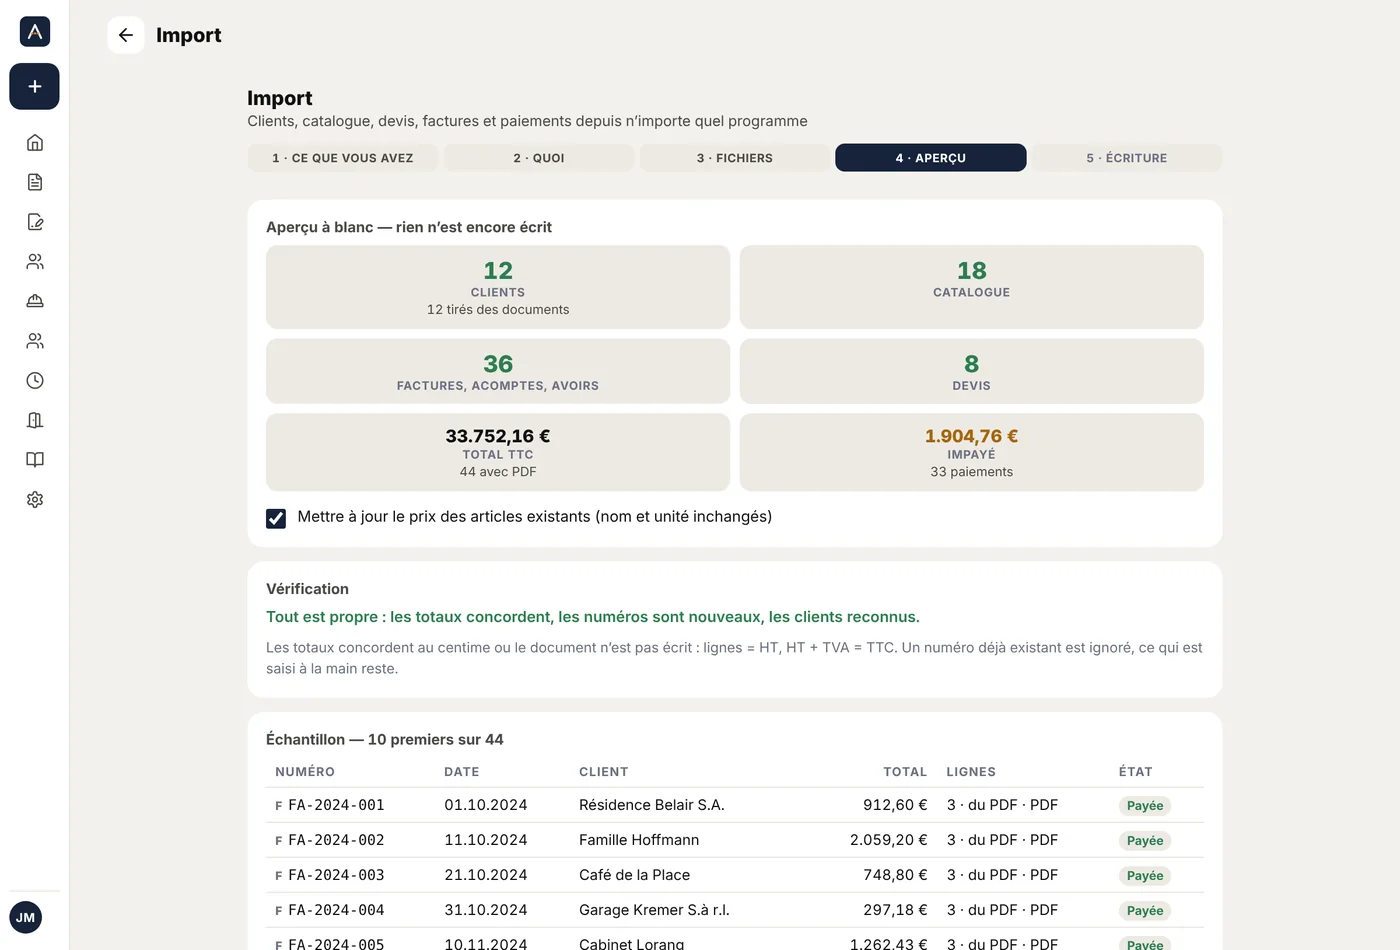Click the 1.904,76 € Impayé card
1400x950 pixels.
[x=972, y=452]
